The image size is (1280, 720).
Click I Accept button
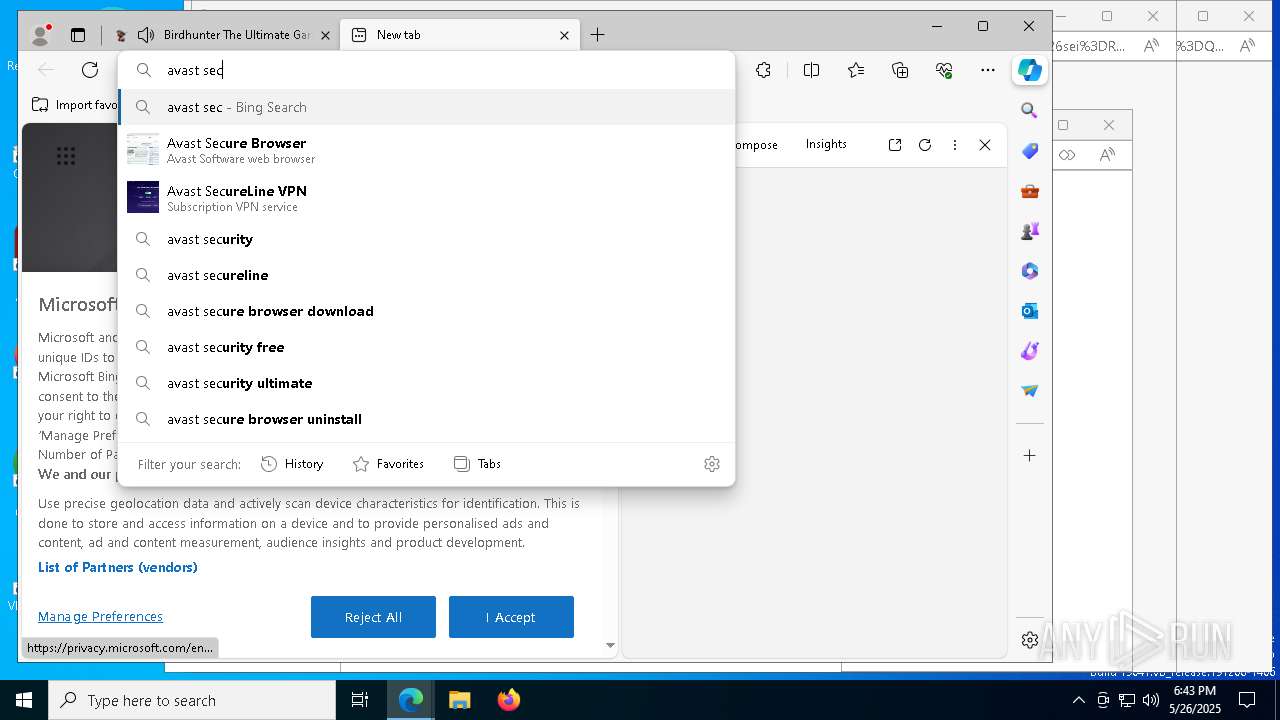511,617
